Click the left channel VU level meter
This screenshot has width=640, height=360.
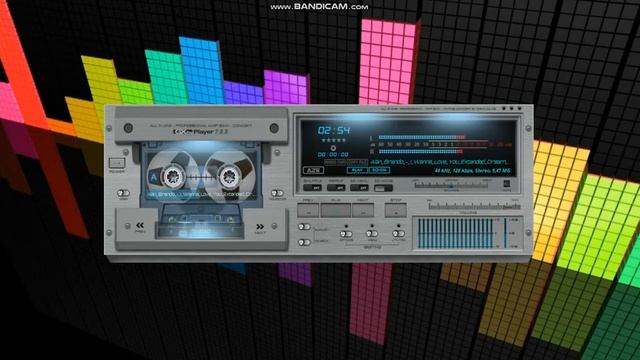tap(421, 138)
